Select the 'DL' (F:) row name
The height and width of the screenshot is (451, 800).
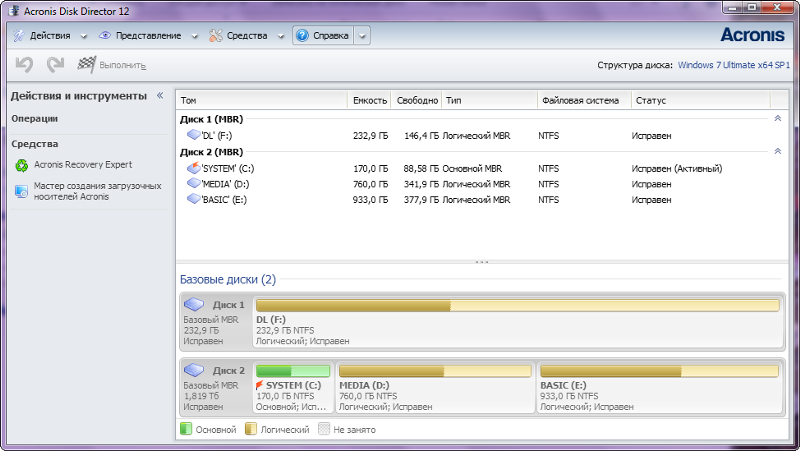coord(217,136)
